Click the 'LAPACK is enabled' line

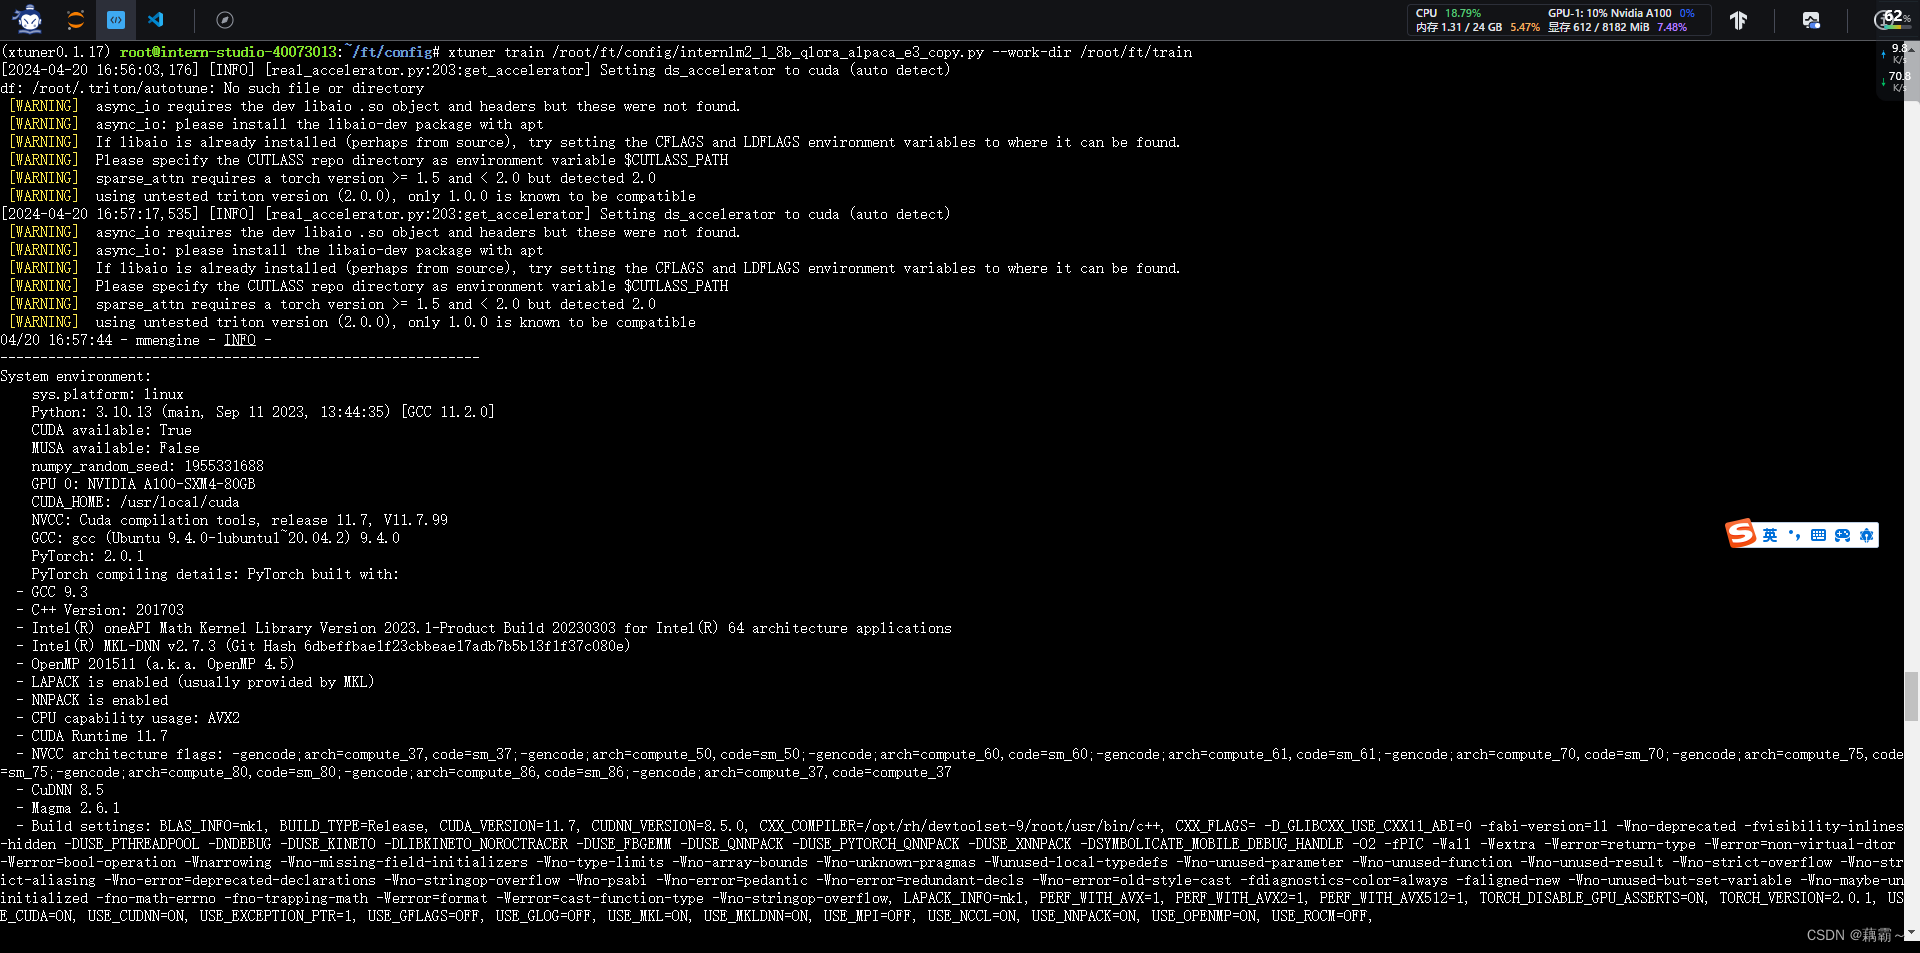203,682
